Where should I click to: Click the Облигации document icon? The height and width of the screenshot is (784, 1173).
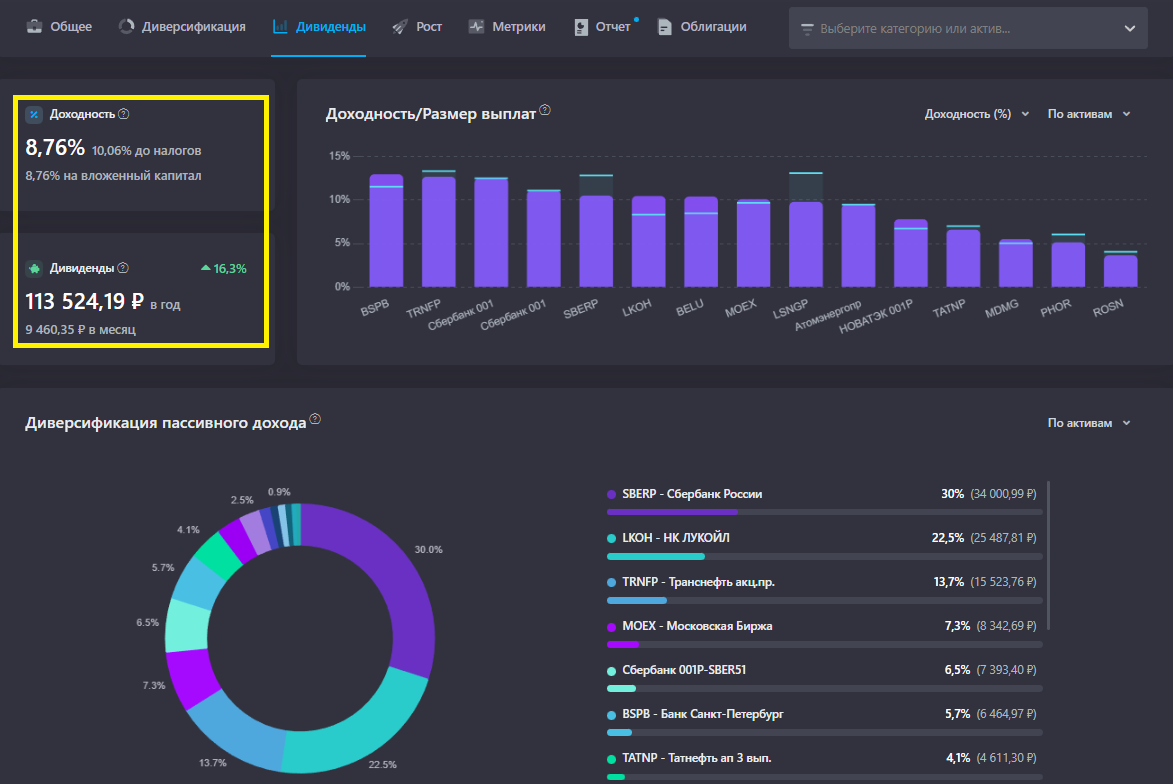(664, 27)
